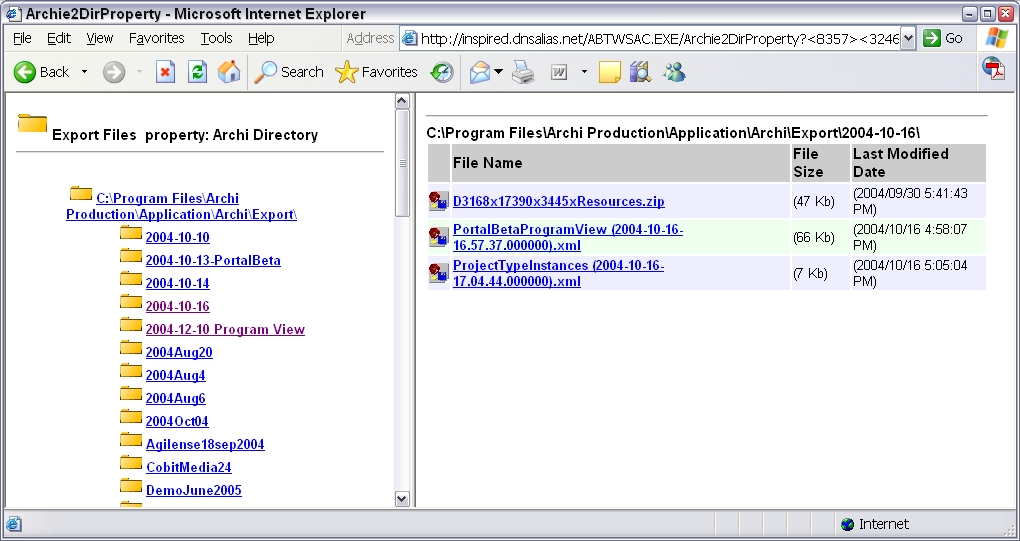The height and width of the screenshot is (541, 1020).
Task: Refresh the page using the toolbar icon
Action: [x=197, y=72]
